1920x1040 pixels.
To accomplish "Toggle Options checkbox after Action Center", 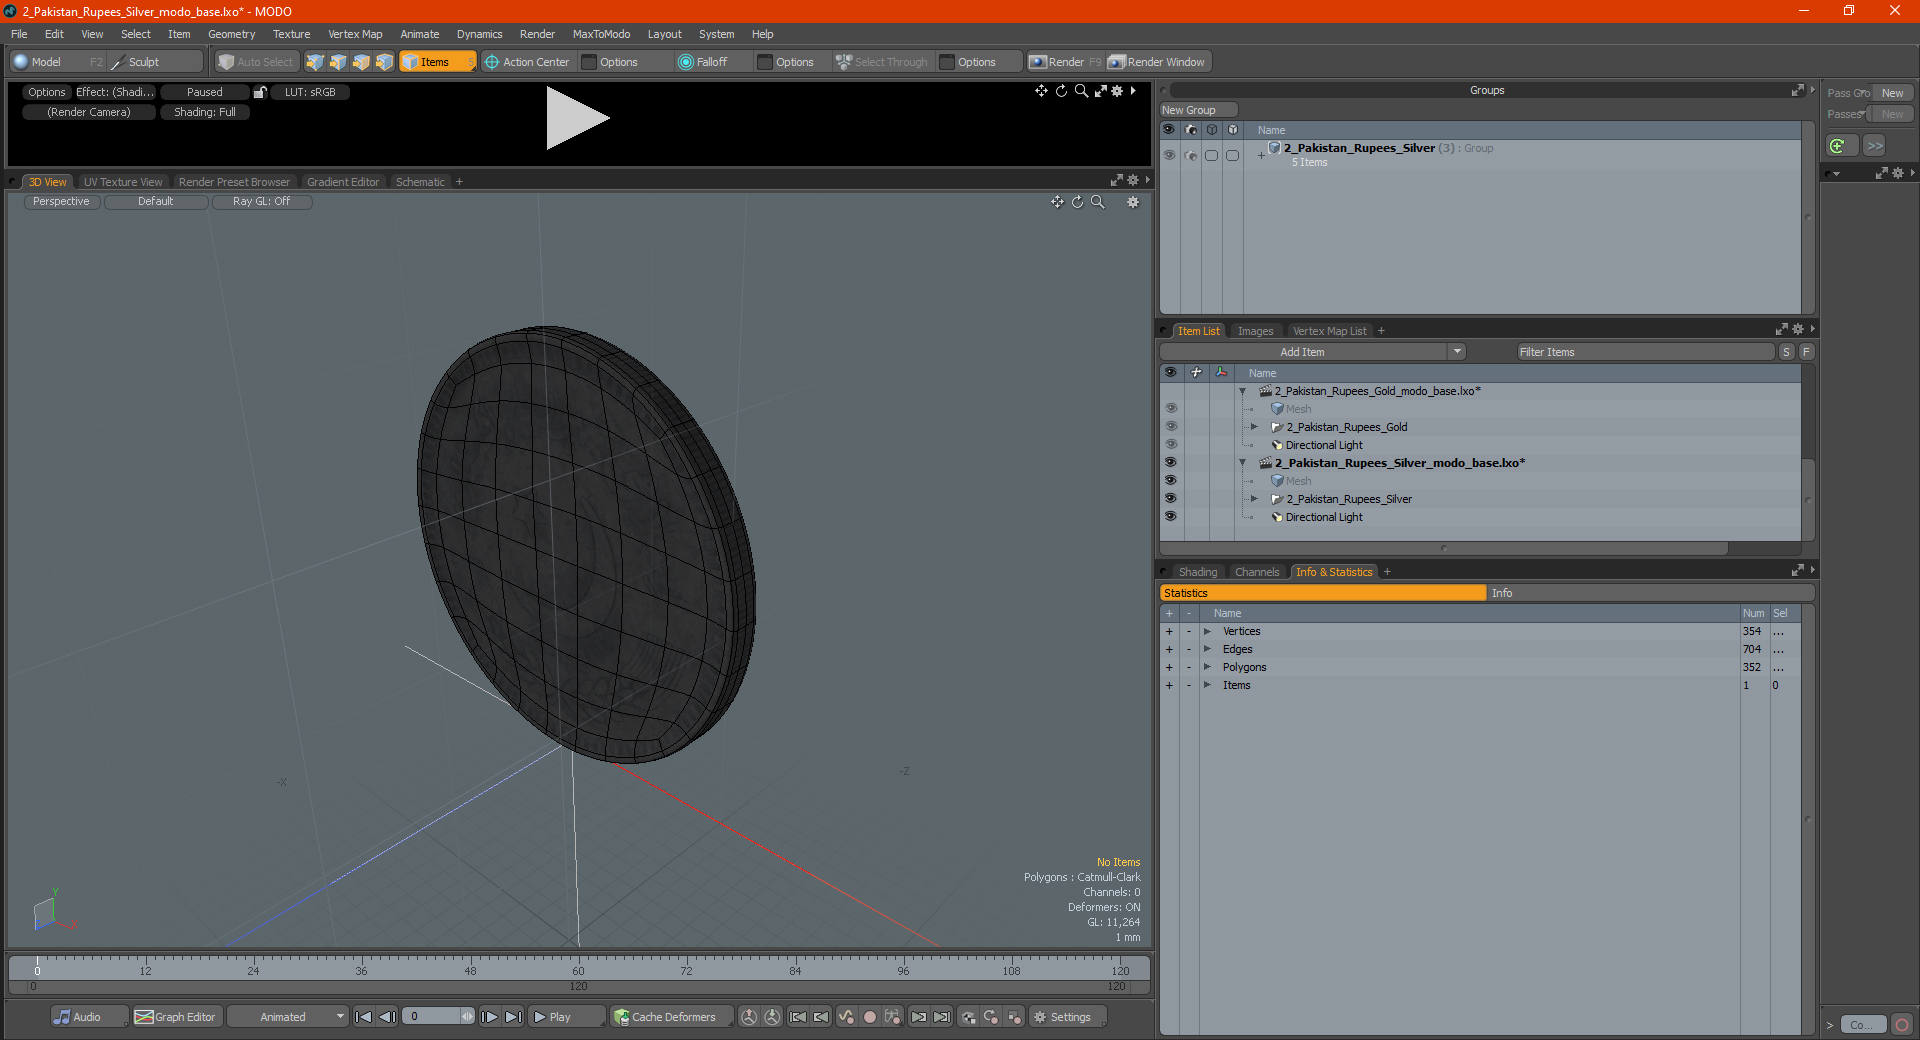I will click(x=590, y=62).
